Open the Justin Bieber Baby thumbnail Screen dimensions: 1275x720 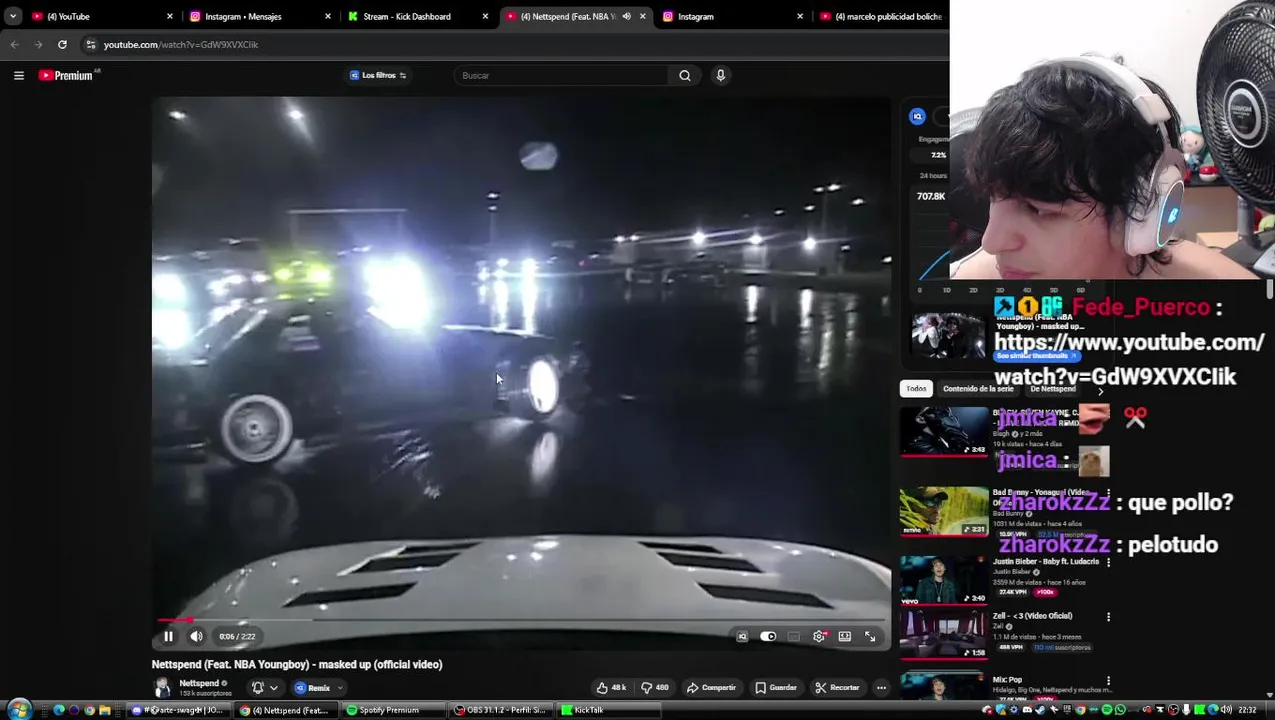(x=943, y=580)
